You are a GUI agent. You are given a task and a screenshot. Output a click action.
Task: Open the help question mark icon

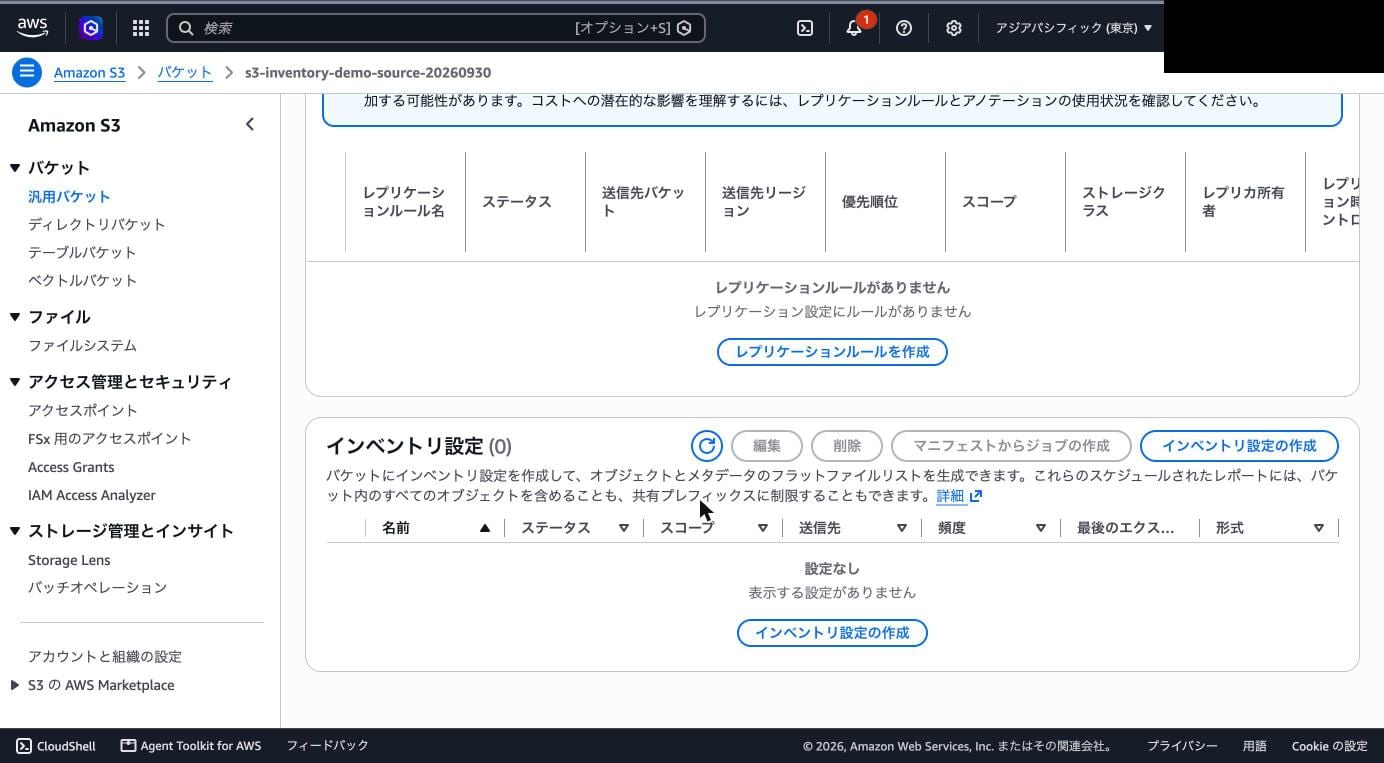tap(904, 28)
